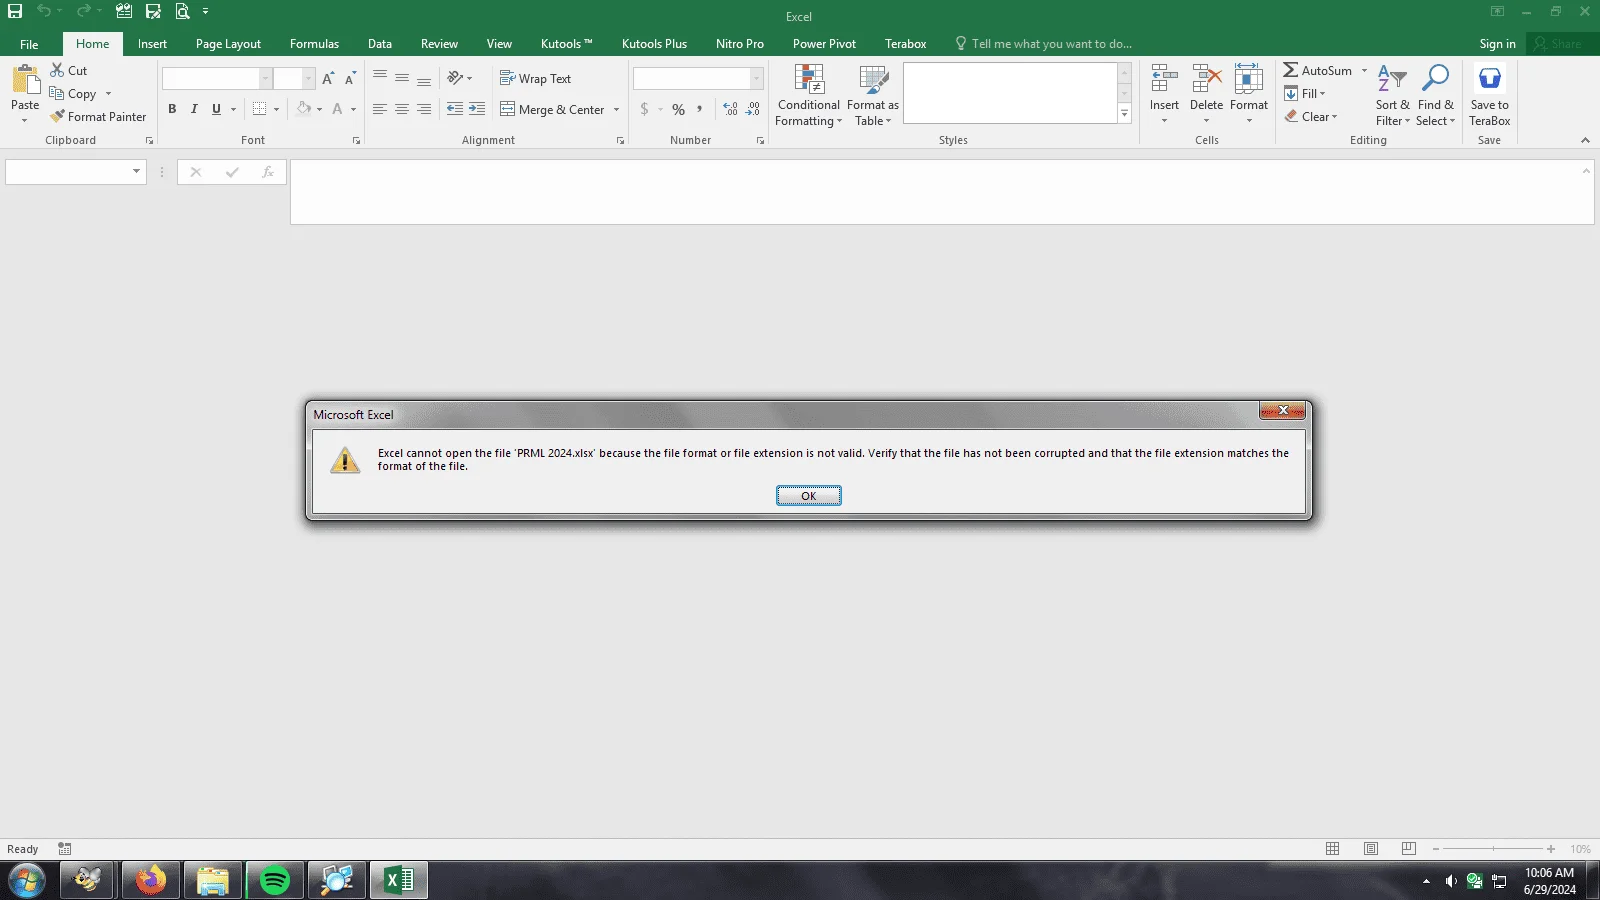The image size is (1600, 900).
Task: Open the Power Pivot tab
Action: tap(824, 44)
